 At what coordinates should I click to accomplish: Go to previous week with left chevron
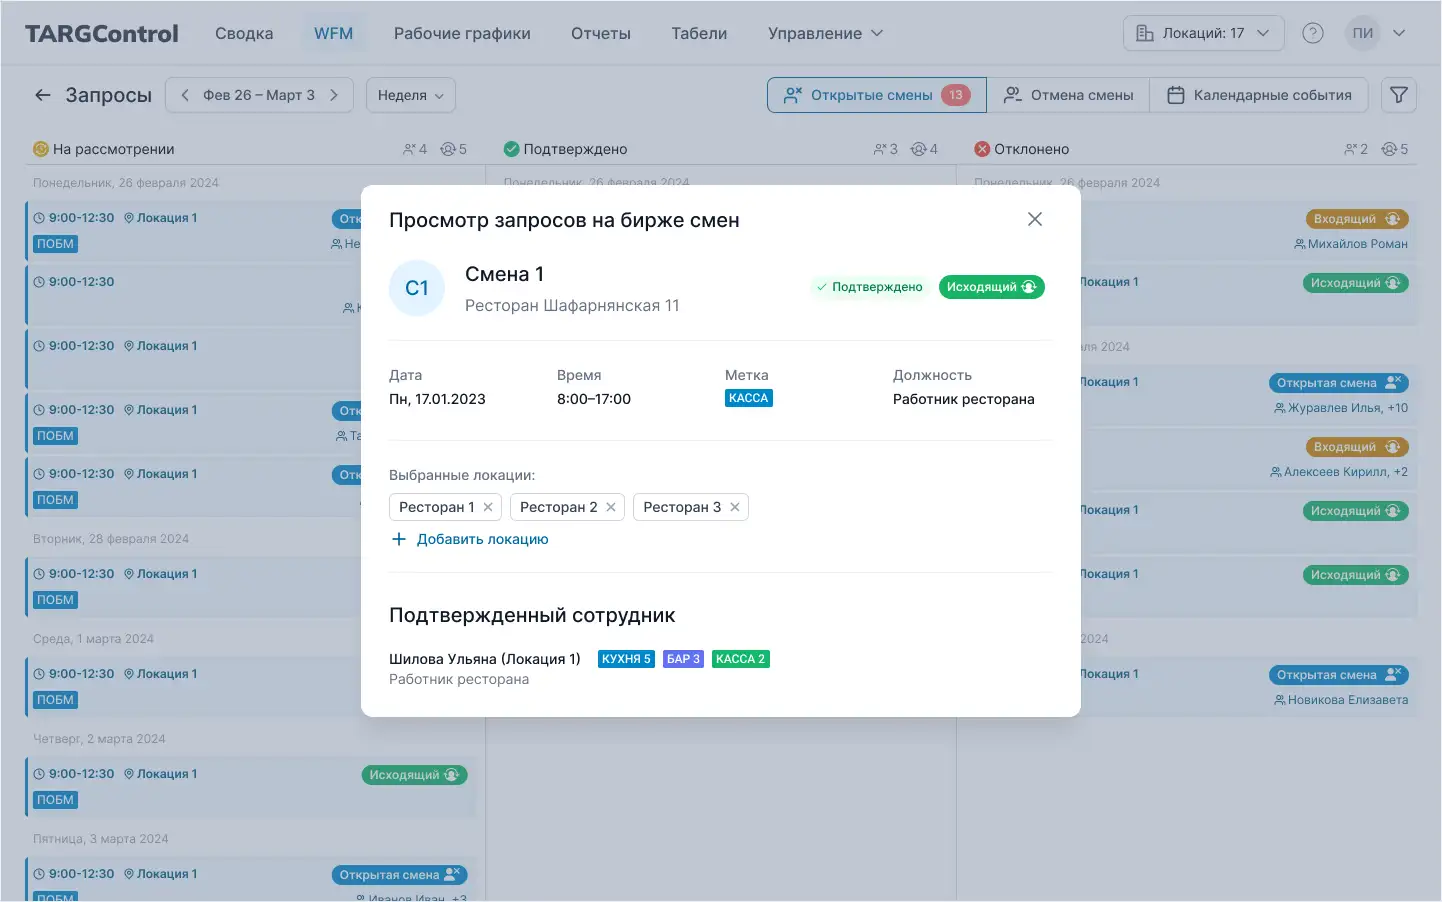tap(185, 95)
